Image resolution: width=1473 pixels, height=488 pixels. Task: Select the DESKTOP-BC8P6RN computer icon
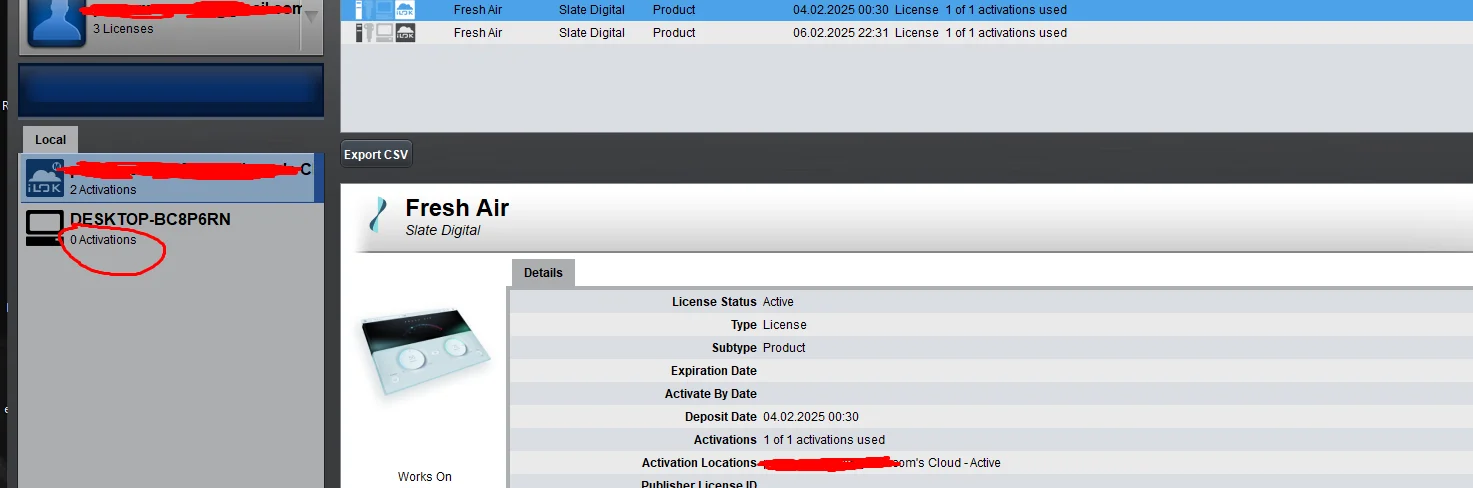44,229
